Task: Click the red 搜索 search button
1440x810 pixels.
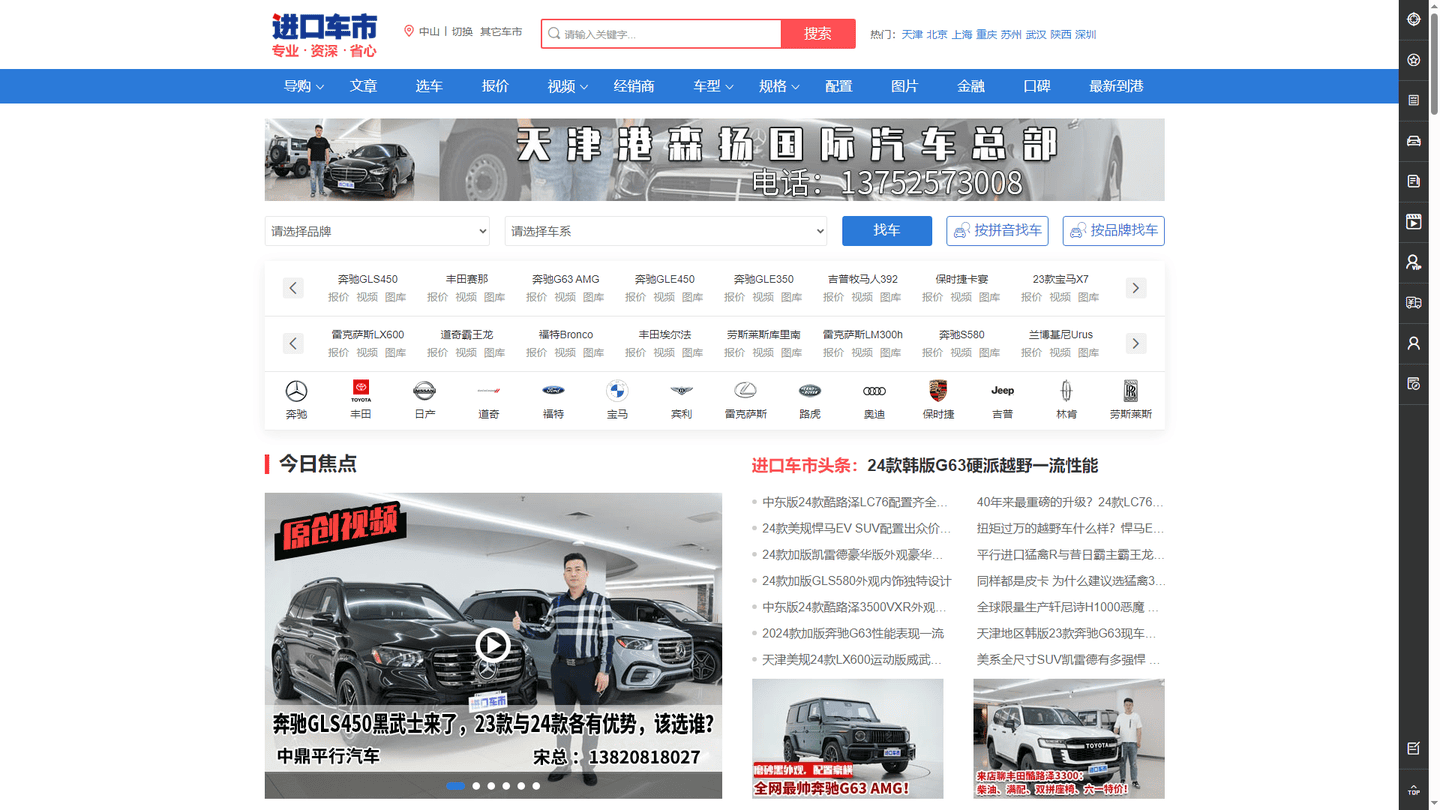Action: click(818, 34)
